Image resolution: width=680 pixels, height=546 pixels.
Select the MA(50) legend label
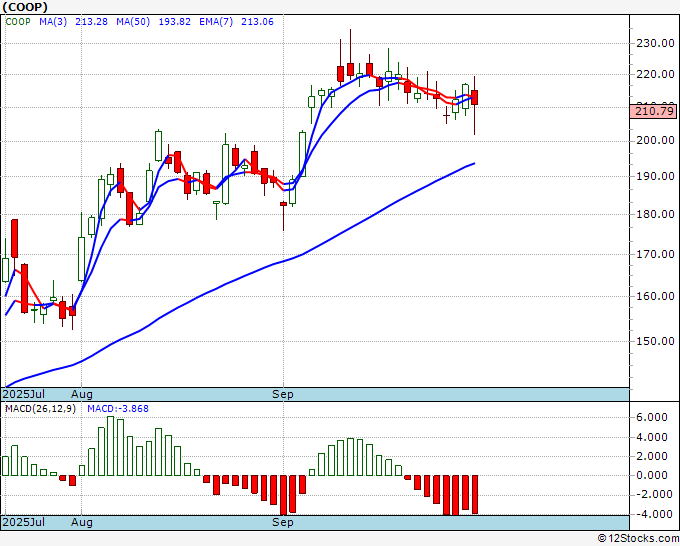click(x=133, y=22)
